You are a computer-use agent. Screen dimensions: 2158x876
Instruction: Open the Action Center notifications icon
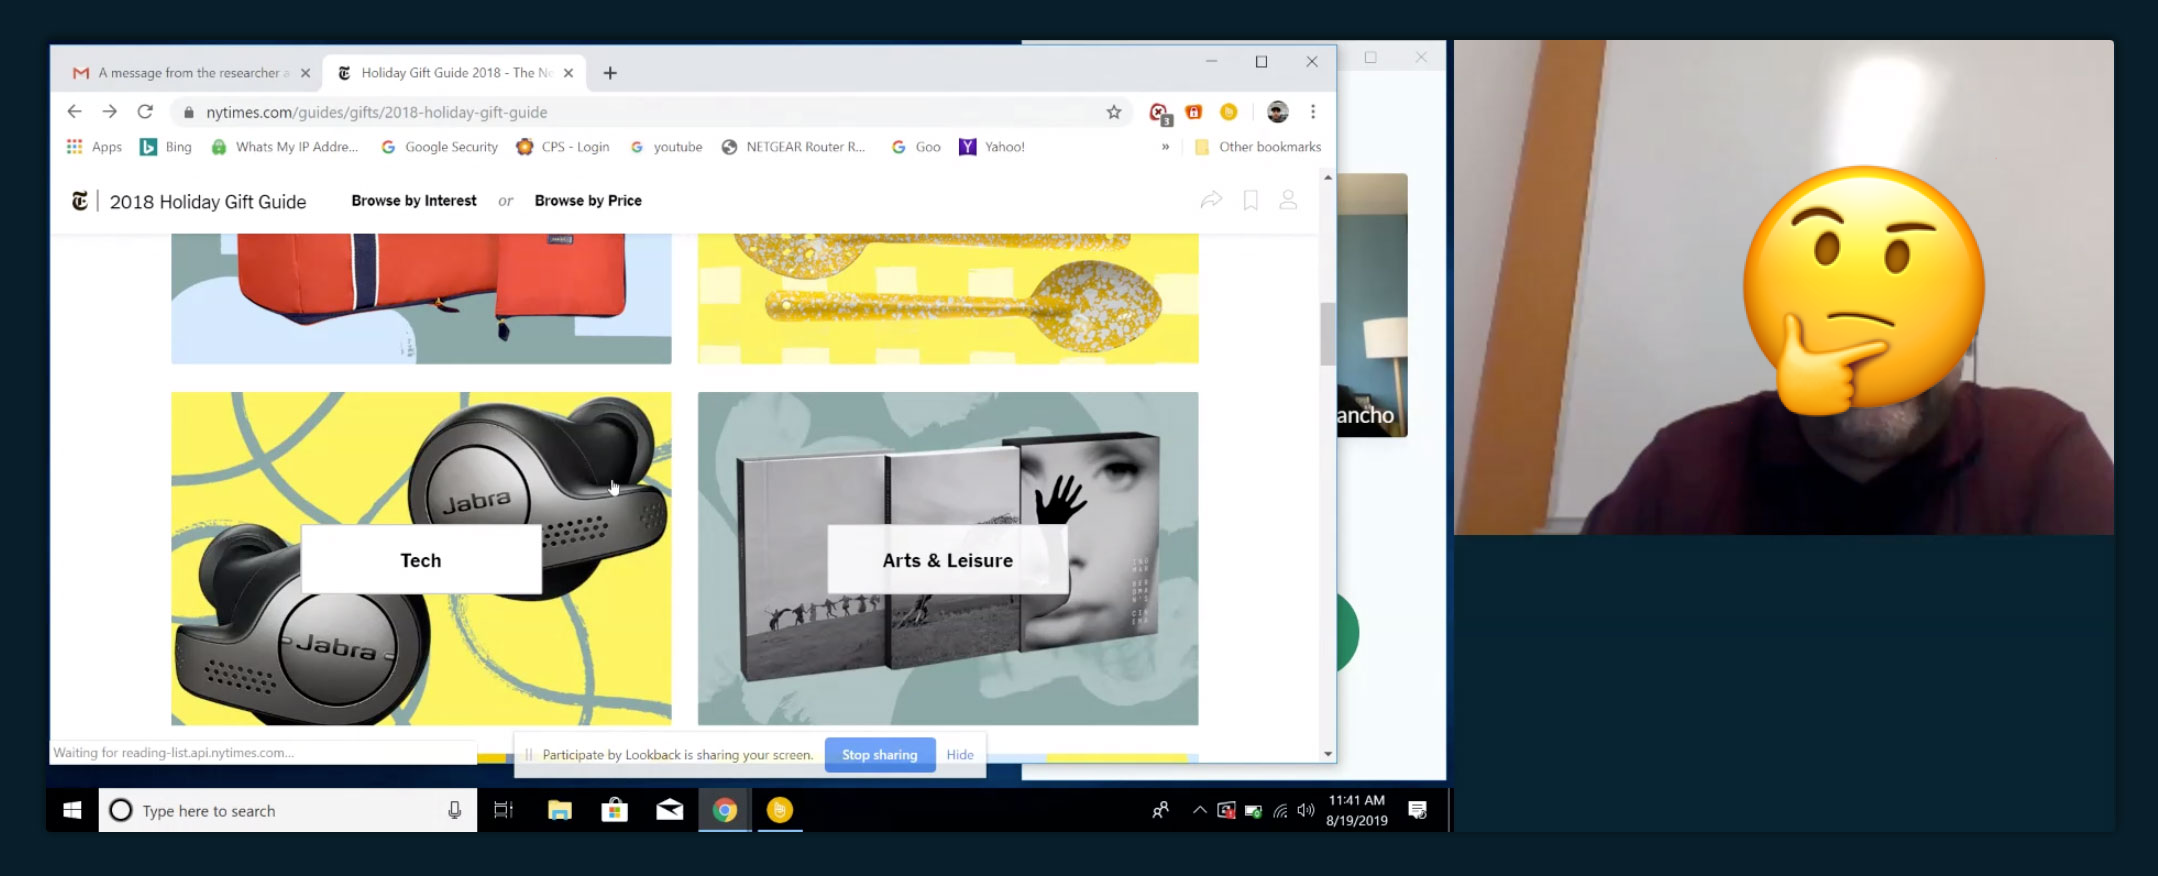point(1417,810)
